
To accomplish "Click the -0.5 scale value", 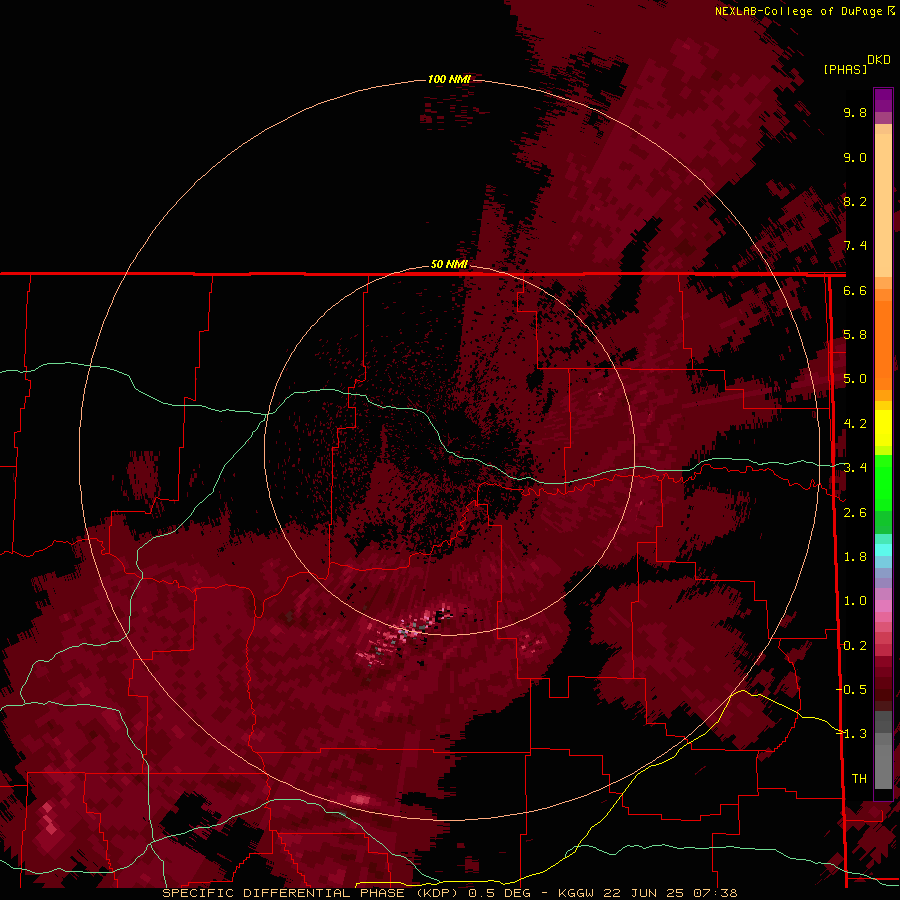I will (852, 690).
